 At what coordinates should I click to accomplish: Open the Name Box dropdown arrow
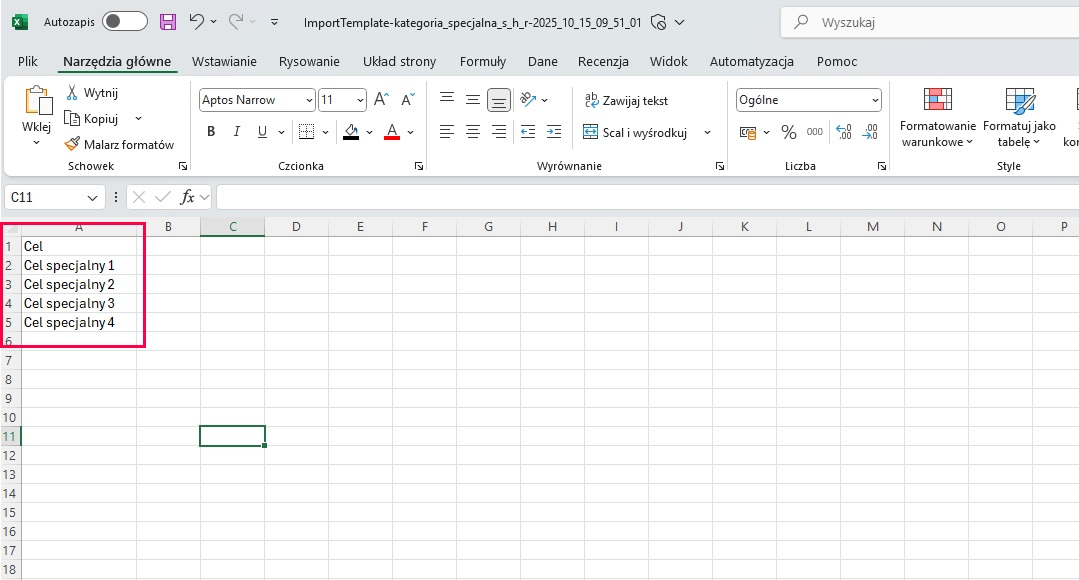[93, 198]
